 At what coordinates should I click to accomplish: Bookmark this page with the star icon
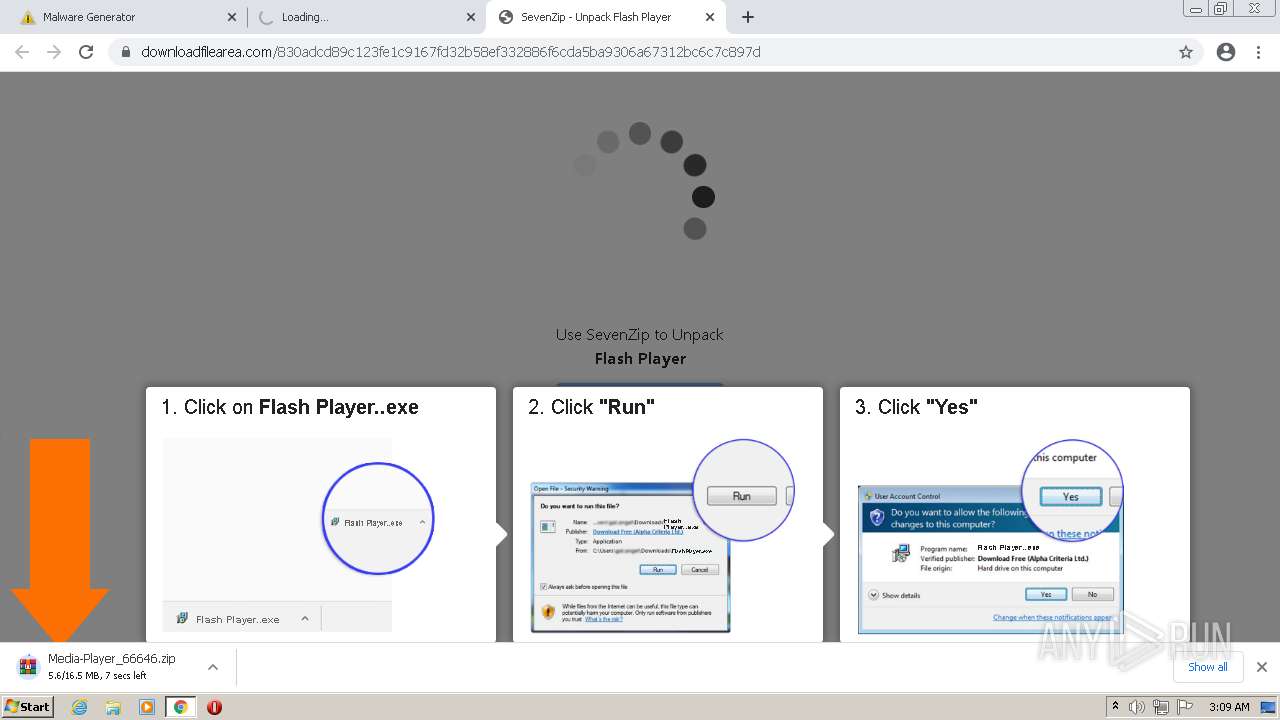tap(1186, 52)
